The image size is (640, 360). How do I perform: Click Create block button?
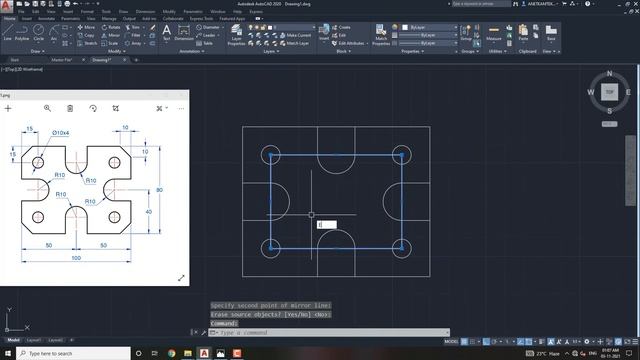(x=341, y=27)
